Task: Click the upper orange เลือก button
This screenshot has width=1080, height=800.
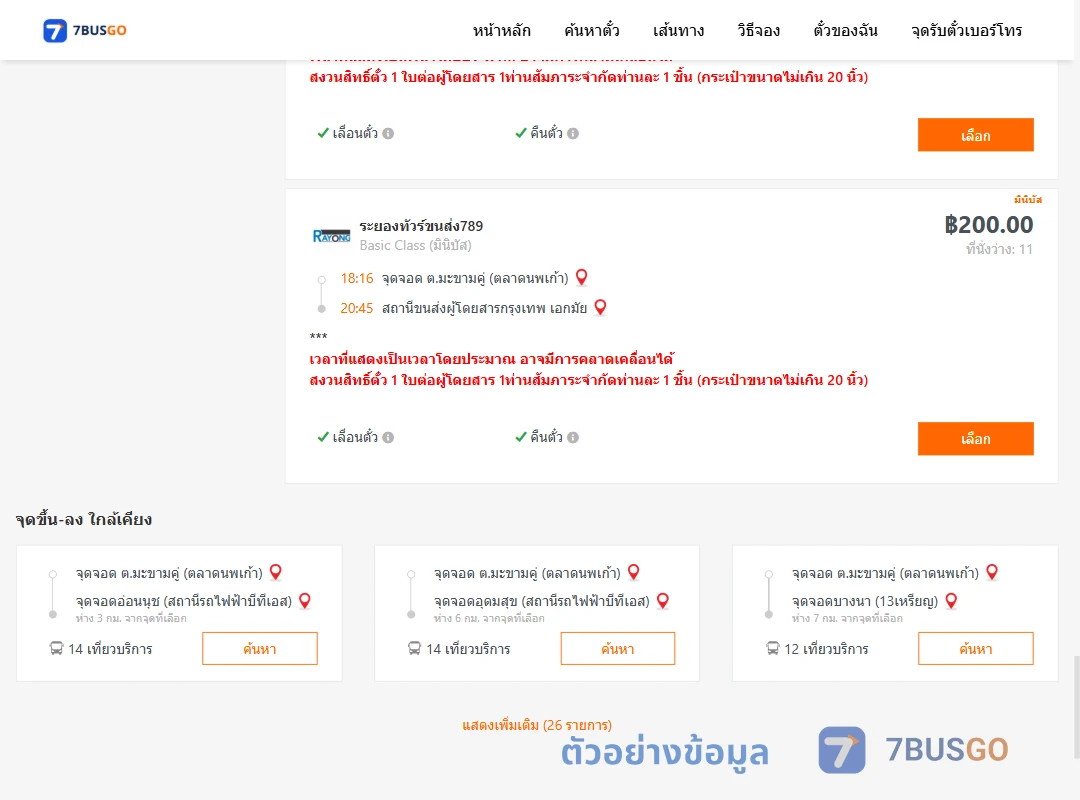Action: click(x=975, y=135)
